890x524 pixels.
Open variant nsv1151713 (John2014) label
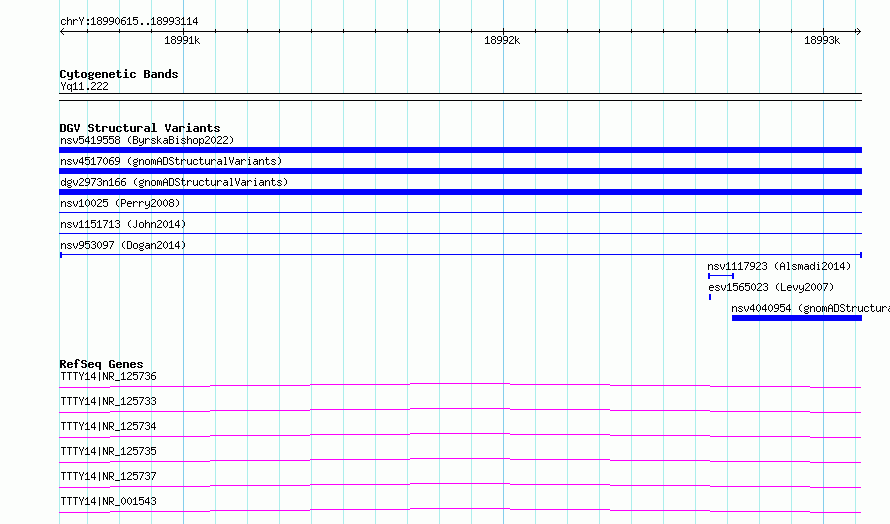click(123, 224)
